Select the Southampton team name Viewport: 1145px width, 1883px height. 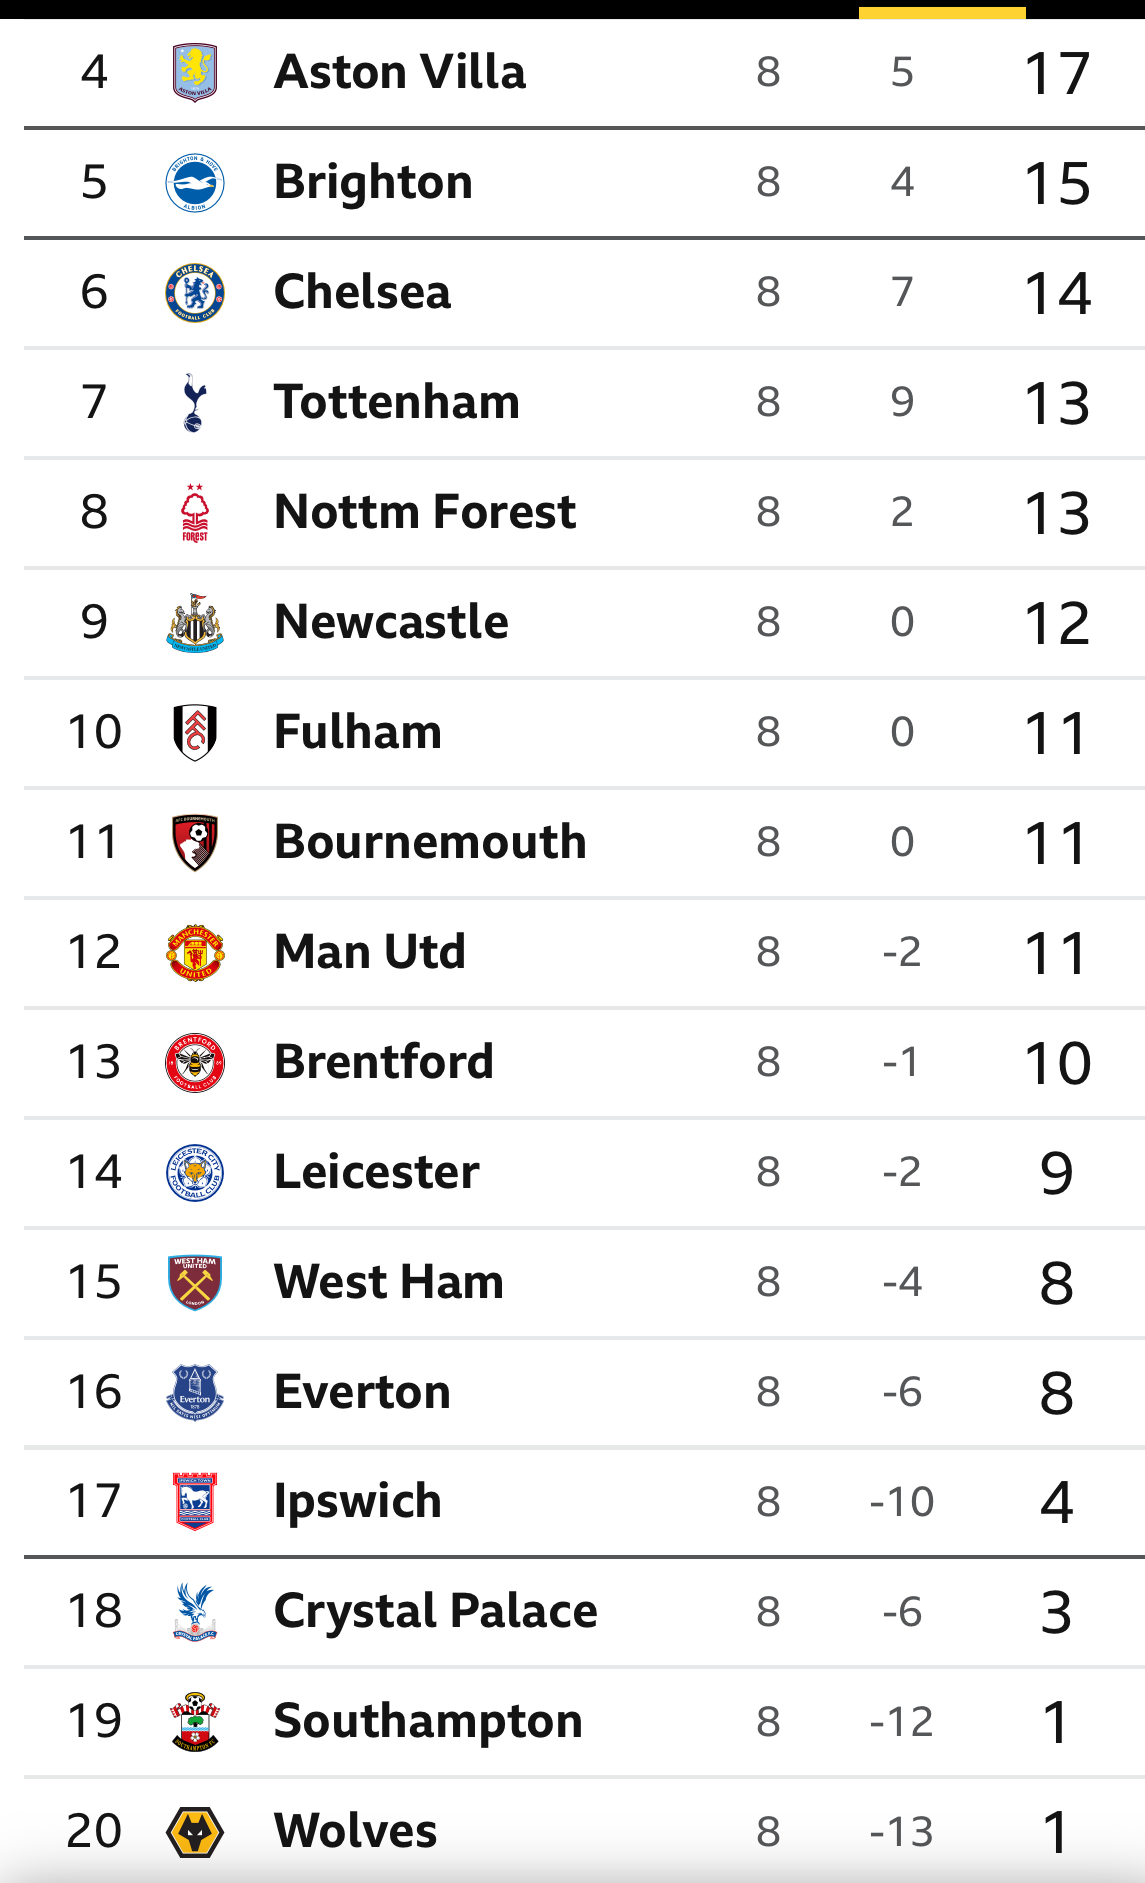tap(428, 1722)
